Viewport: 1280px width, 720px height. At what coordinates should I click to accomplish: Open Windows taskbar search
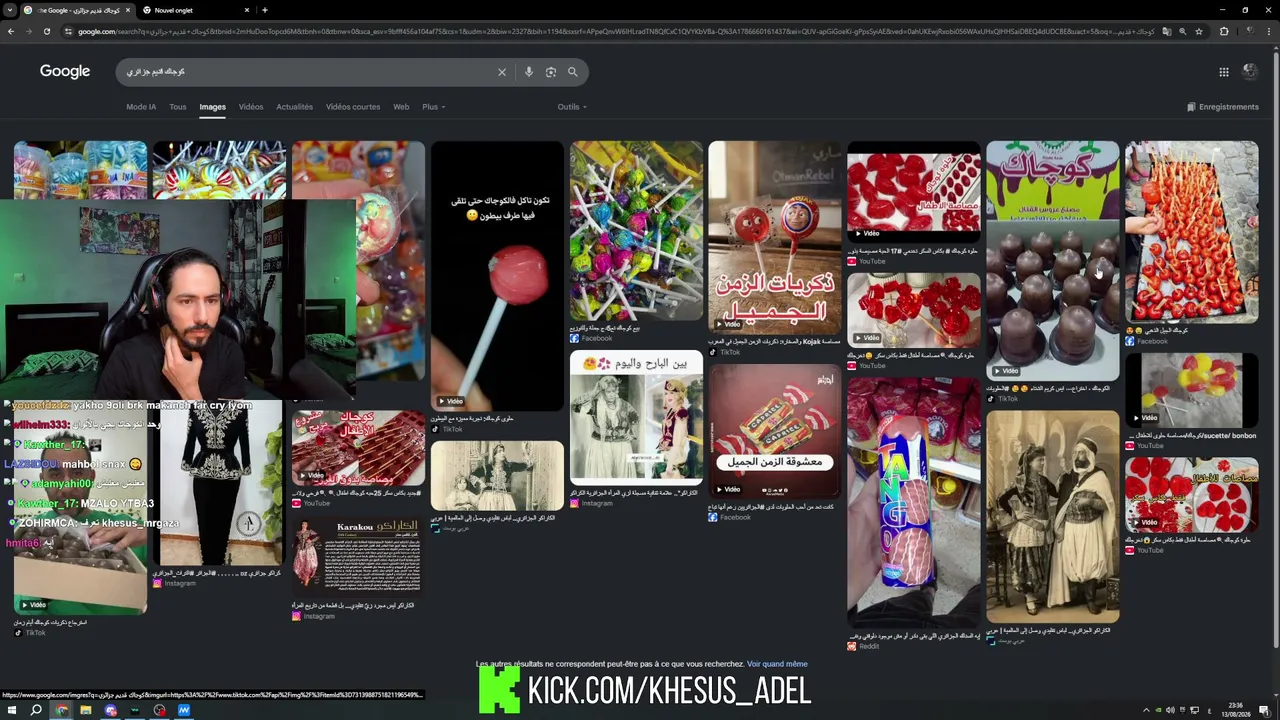pyautogui.click(x=36, y=710)
